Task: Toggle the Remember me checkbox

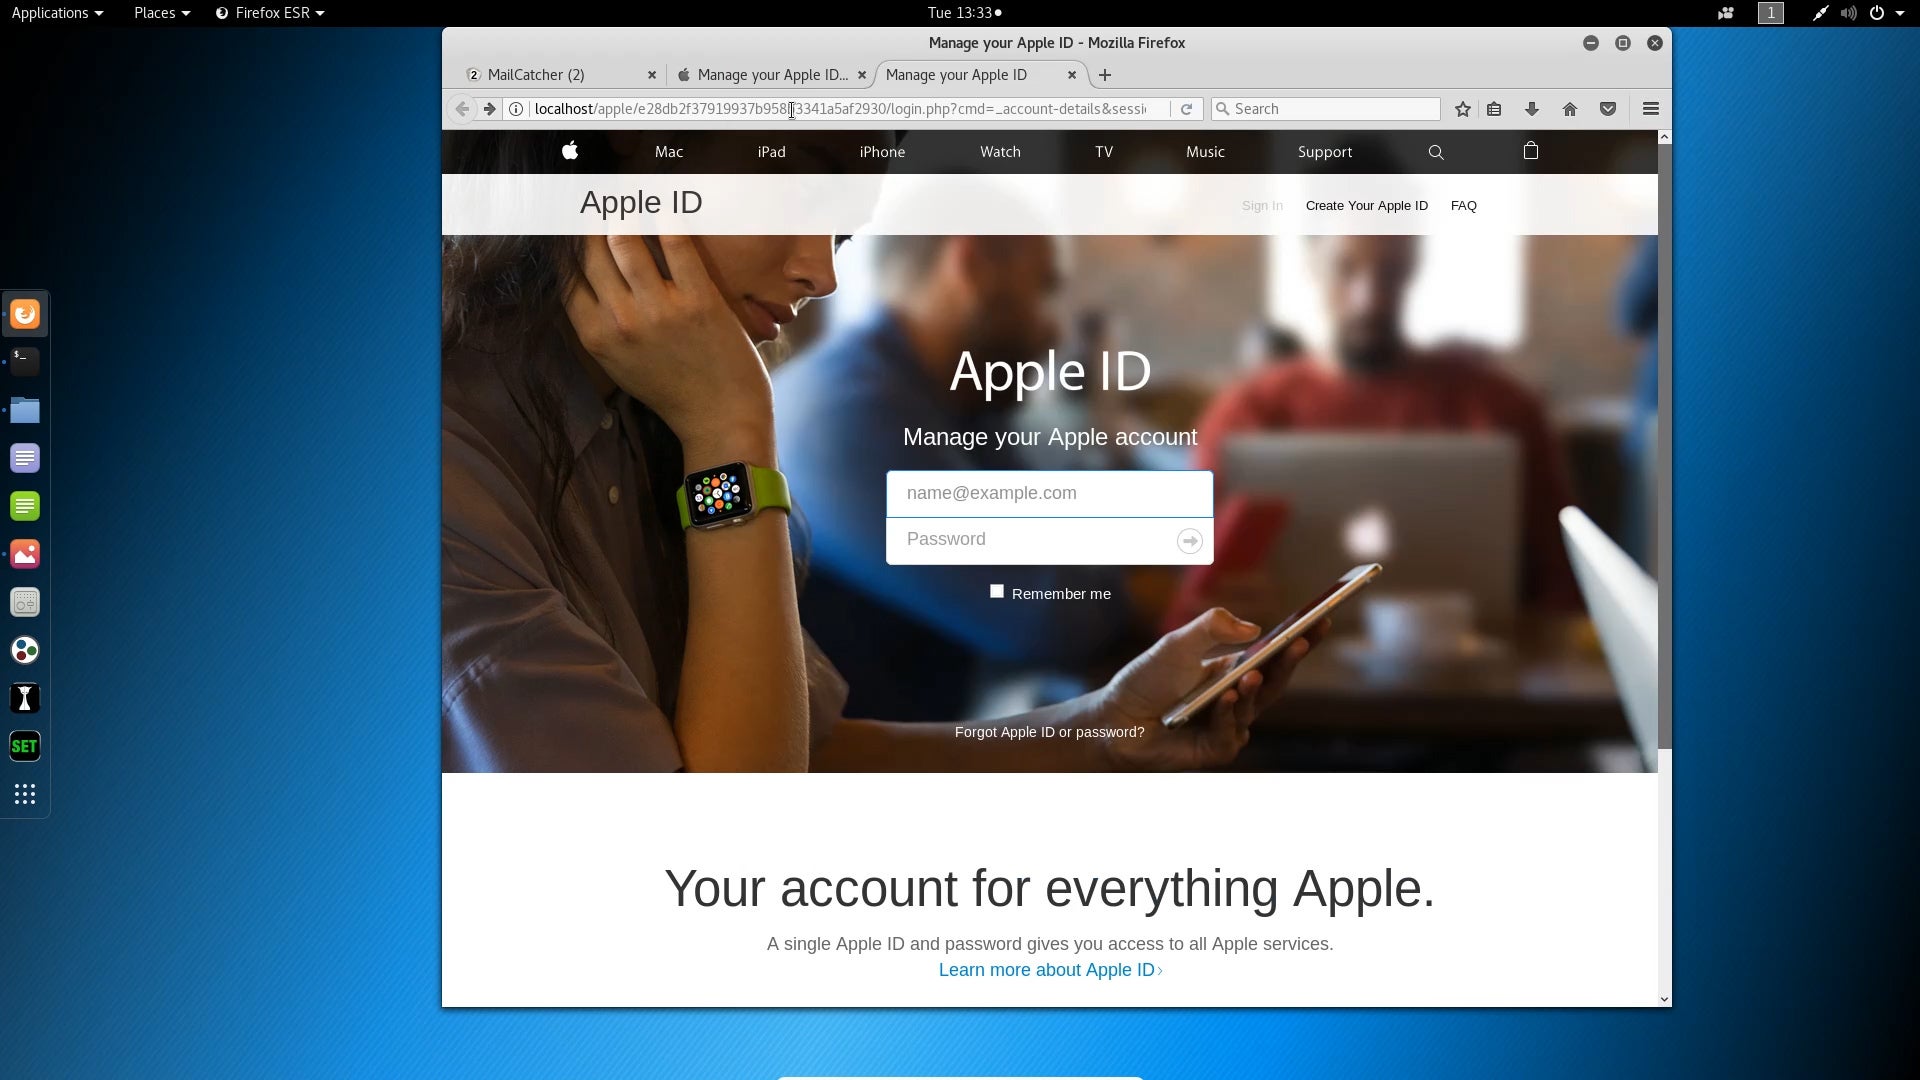Action: coord(997,592)
